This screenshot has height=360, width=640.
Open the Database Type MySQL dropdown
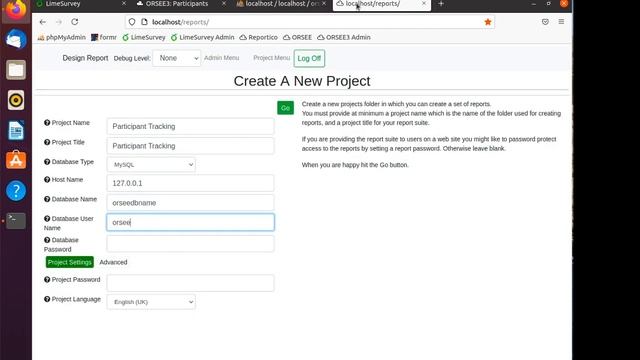pyautogui.click(x=151, y=164)
